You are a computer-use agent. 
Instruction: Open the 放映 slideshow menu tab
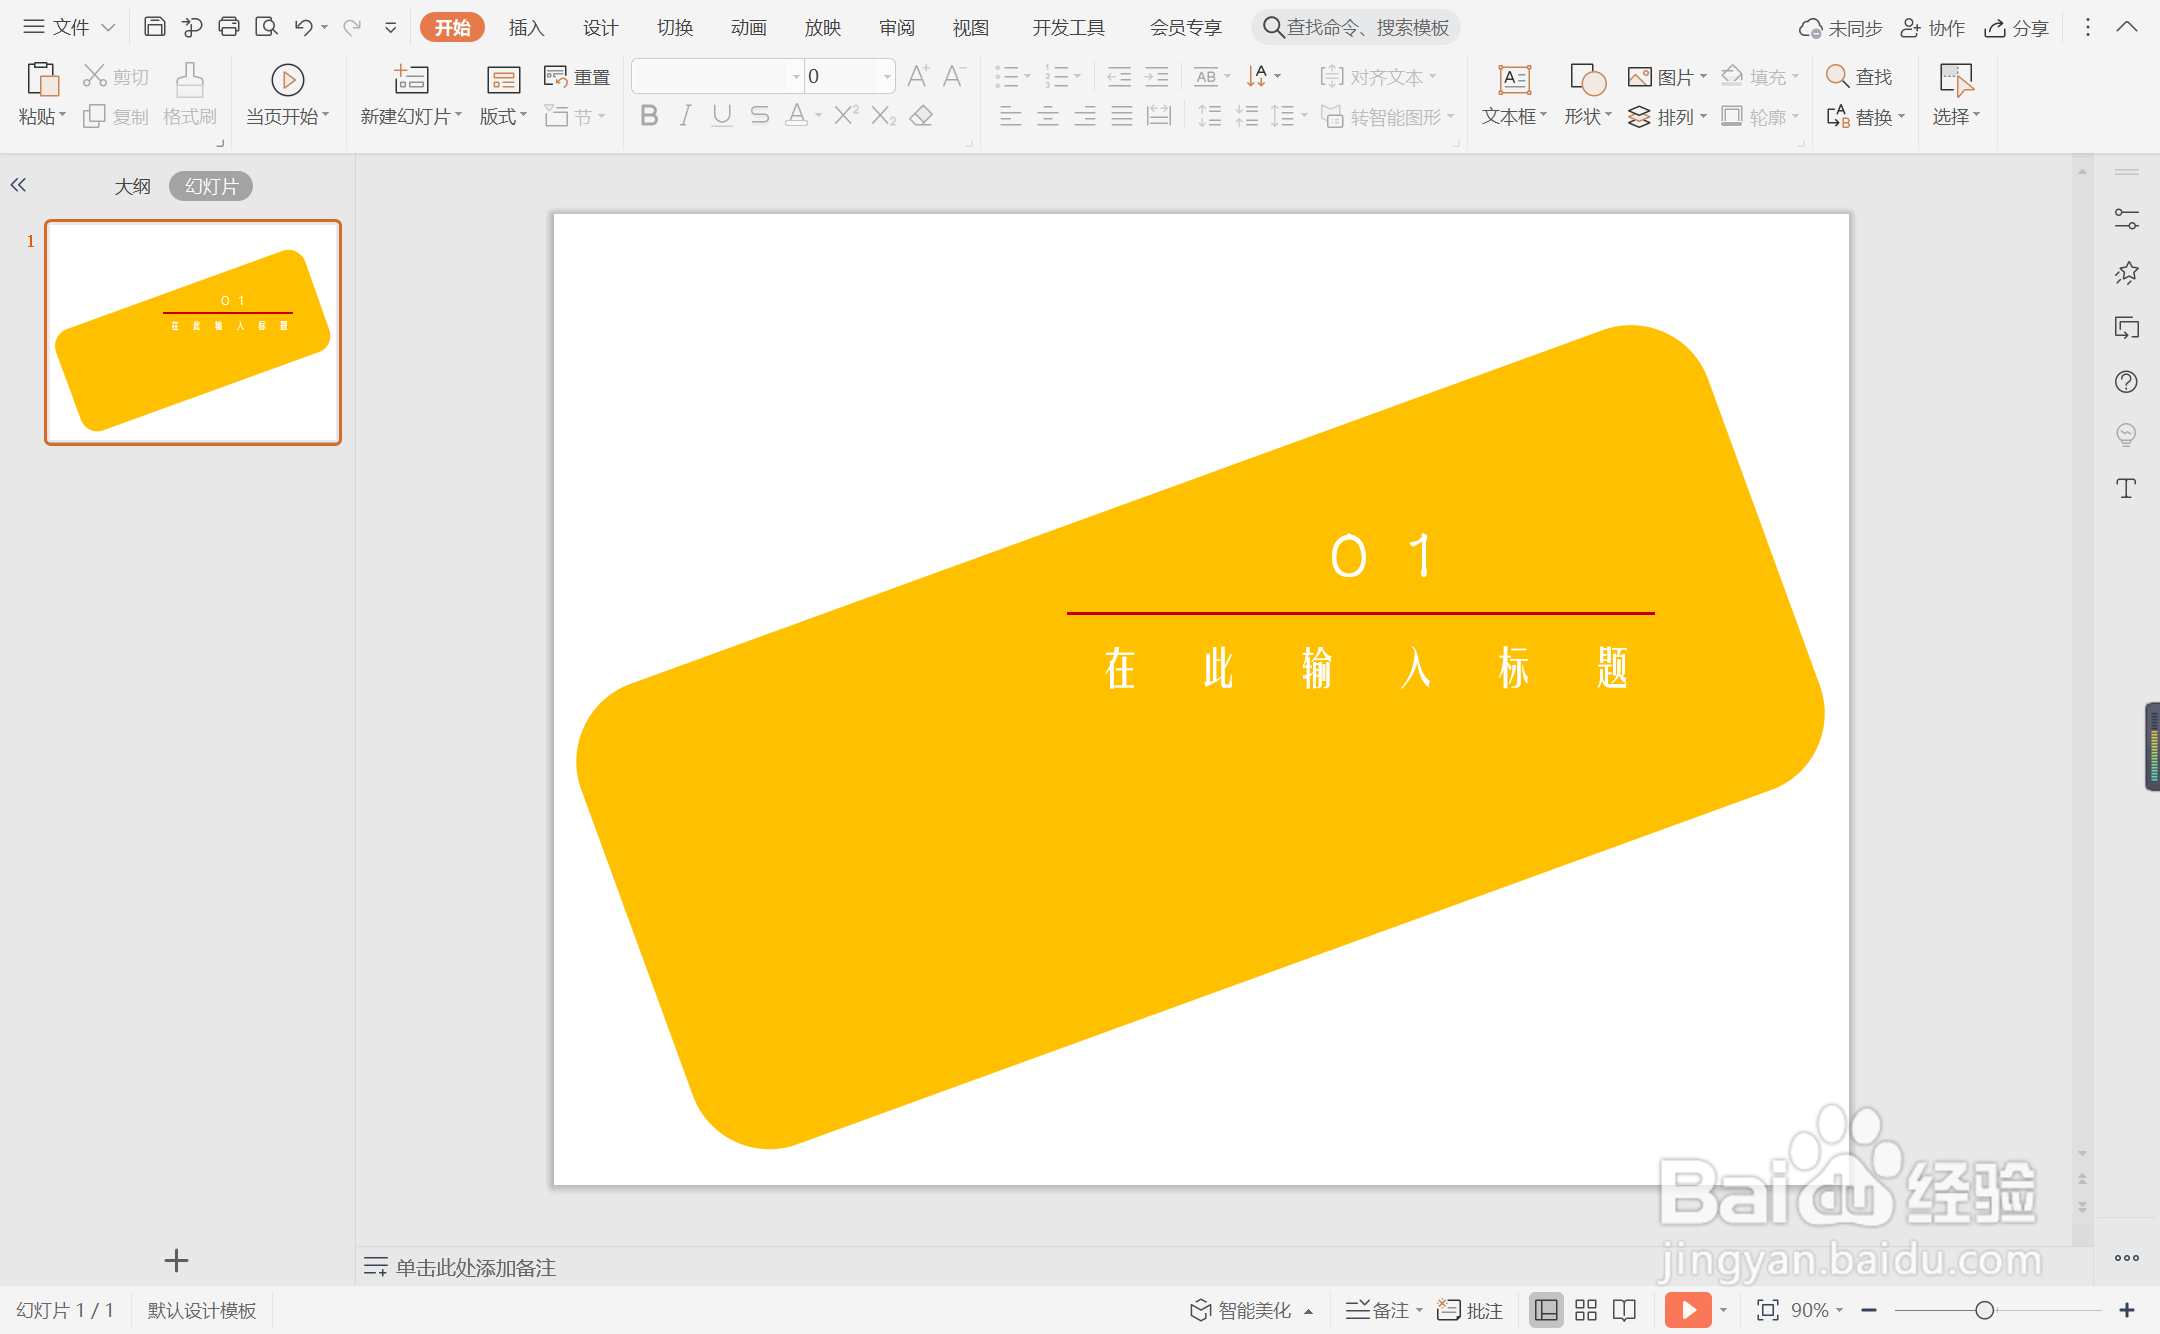822,27
